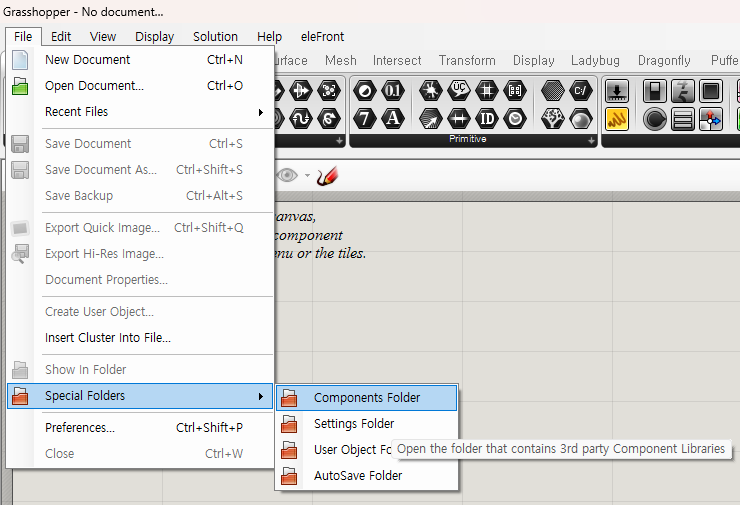Open the Settings Folder entry
This screenshot has width=740, height=505.
pyautogui.click(x=367, y=424)
